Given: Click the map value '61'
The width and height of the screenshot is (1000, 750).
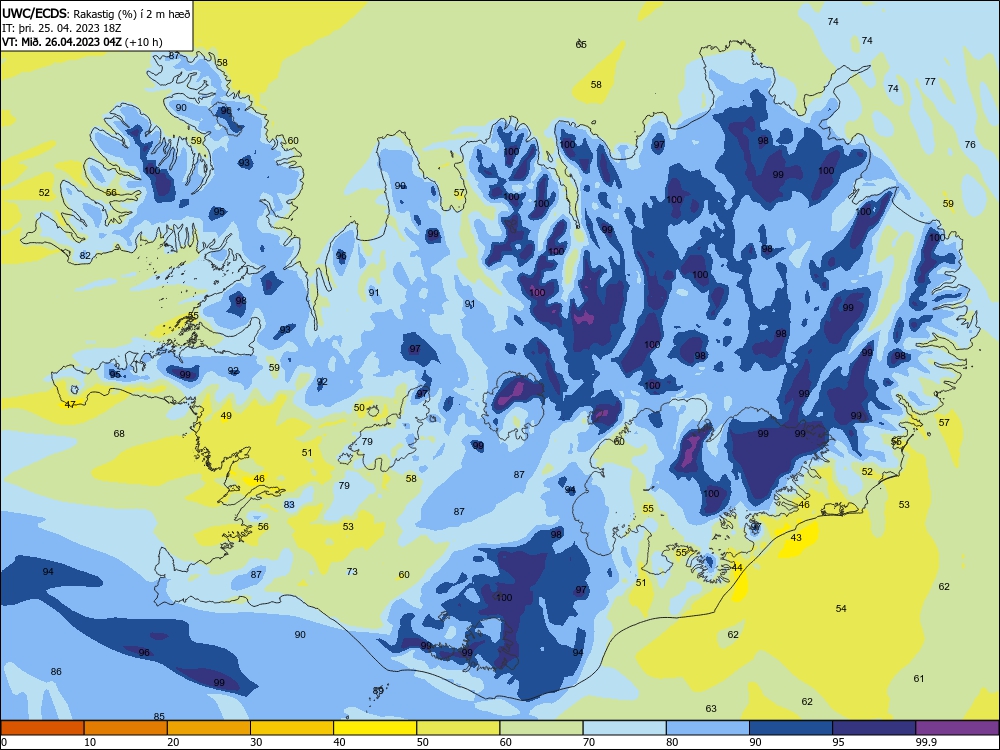Looking at the screenshot, I should click(918, 679).
